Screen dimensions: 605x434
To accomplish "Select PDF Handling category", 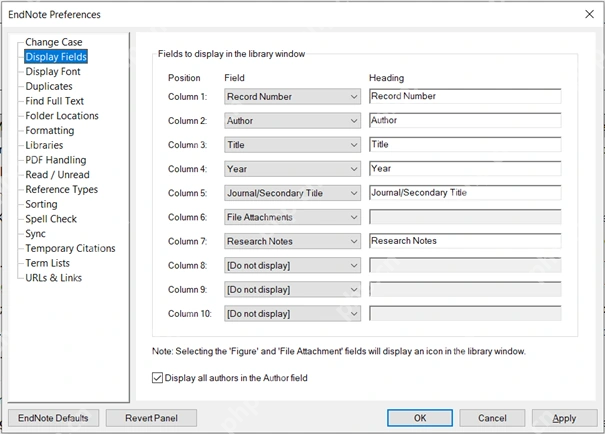I will 56,160.
